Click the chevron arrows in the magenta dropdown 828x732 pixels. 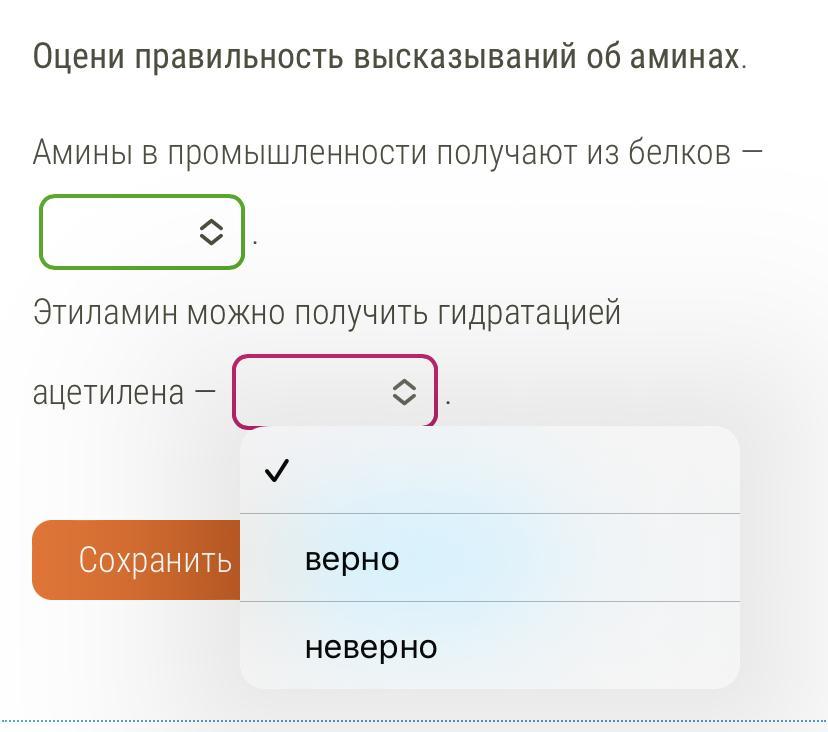(x=404, y=392)
